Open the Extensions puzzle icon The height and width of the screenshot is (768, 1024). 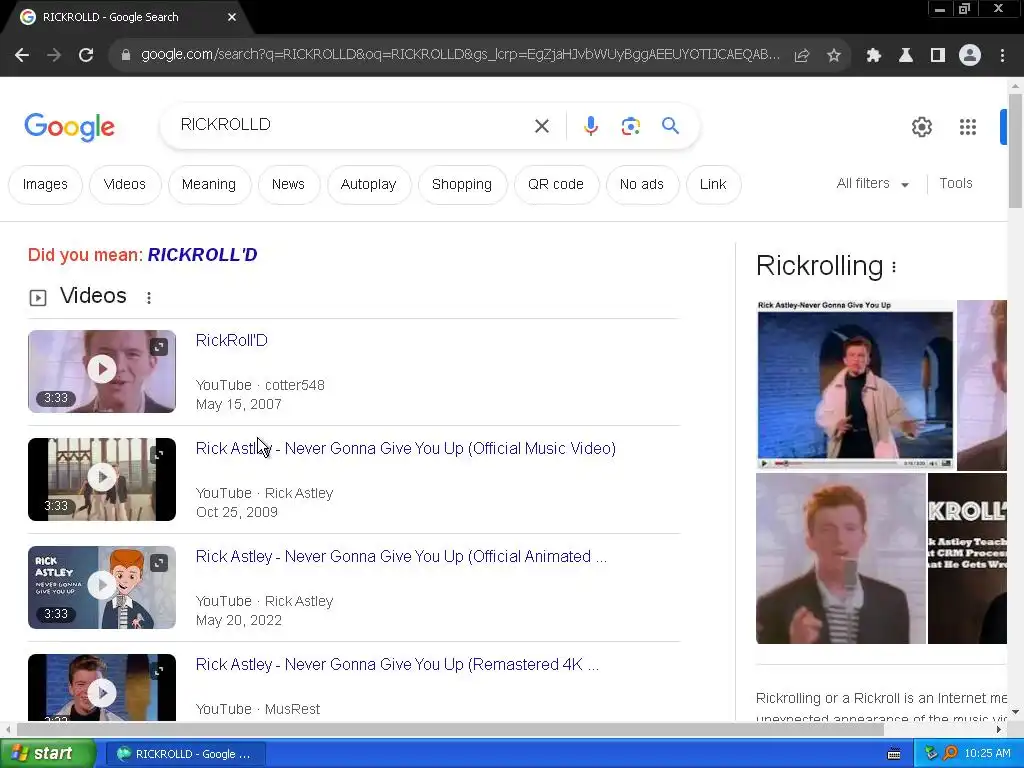(874, 56)
